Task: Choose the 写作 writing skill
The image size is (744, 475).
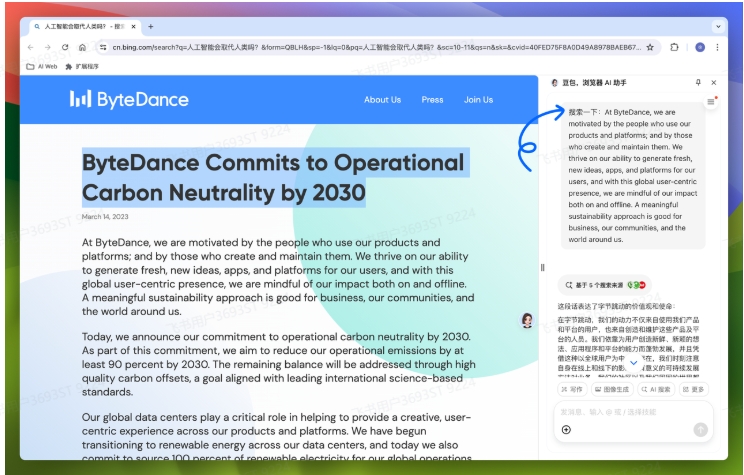Action: [572, 389]
